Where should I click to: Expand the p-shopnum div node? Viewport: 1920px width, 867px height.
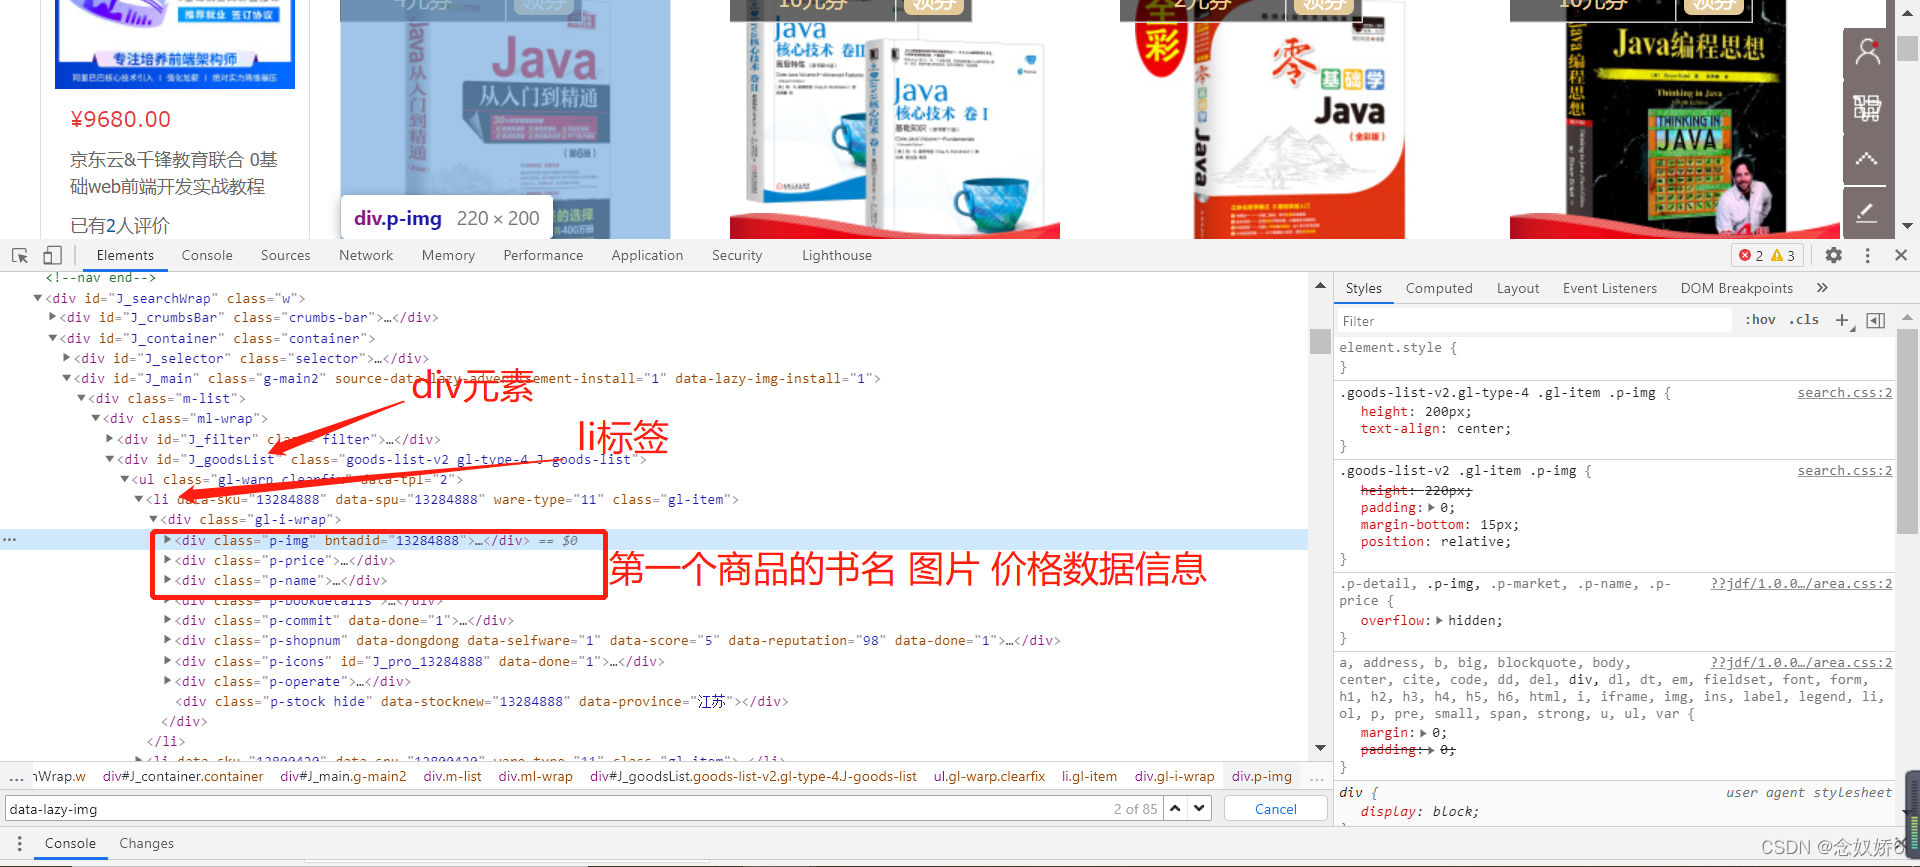[x=167, y=641]
